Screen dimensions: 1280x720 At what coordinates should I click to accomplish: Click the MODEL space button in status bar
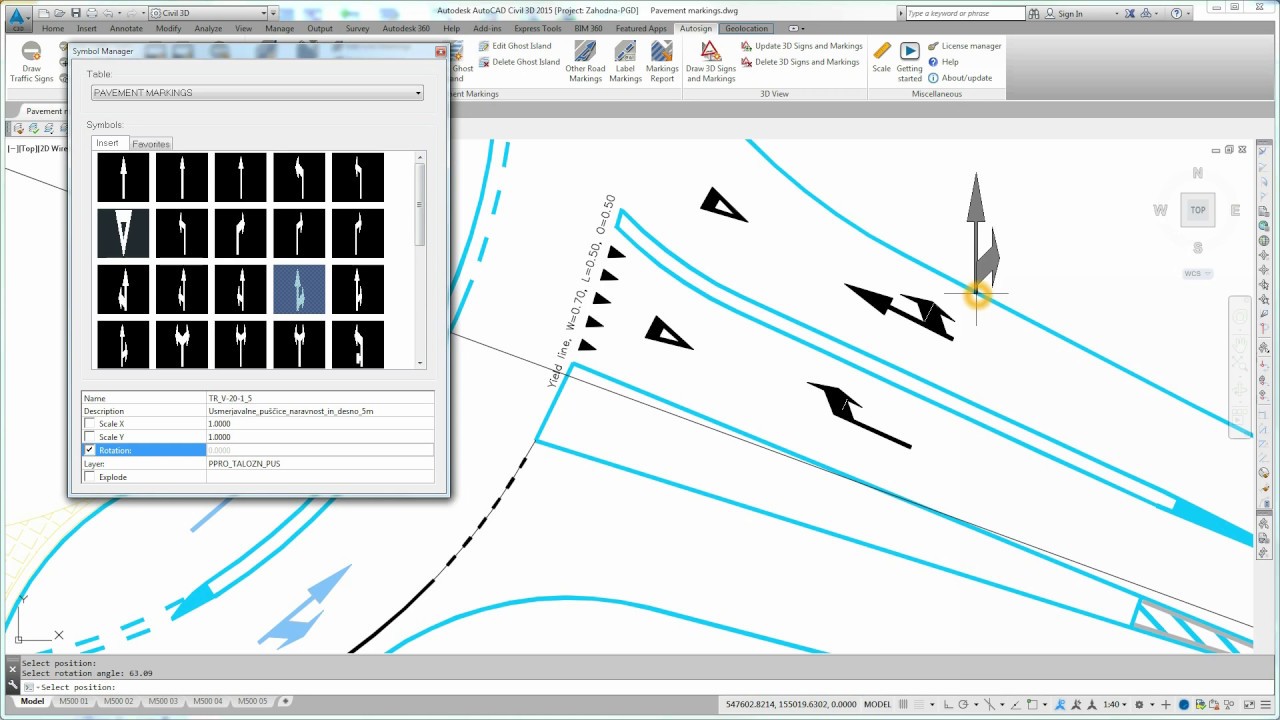tap(877, 704)
